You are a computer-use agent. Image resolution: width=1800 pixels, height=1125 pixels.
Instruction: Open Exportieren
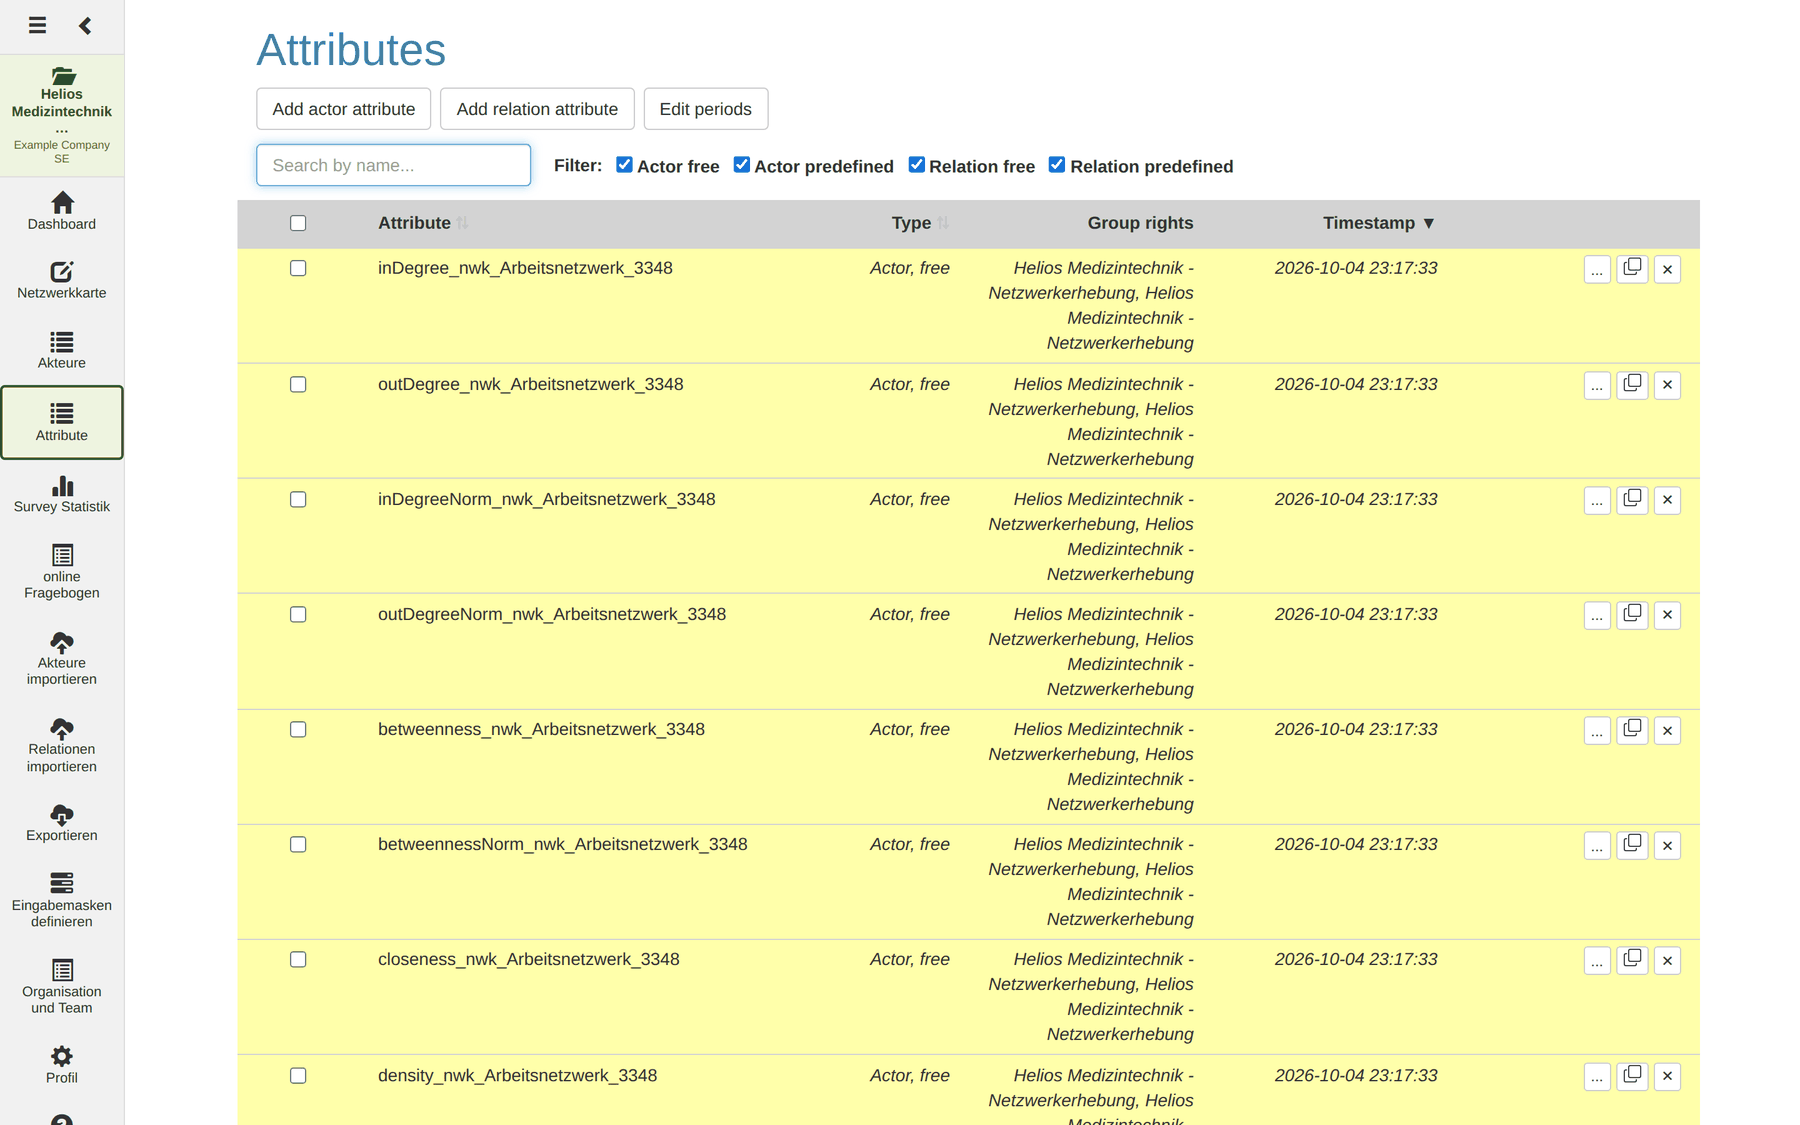[x=62, y=823]
